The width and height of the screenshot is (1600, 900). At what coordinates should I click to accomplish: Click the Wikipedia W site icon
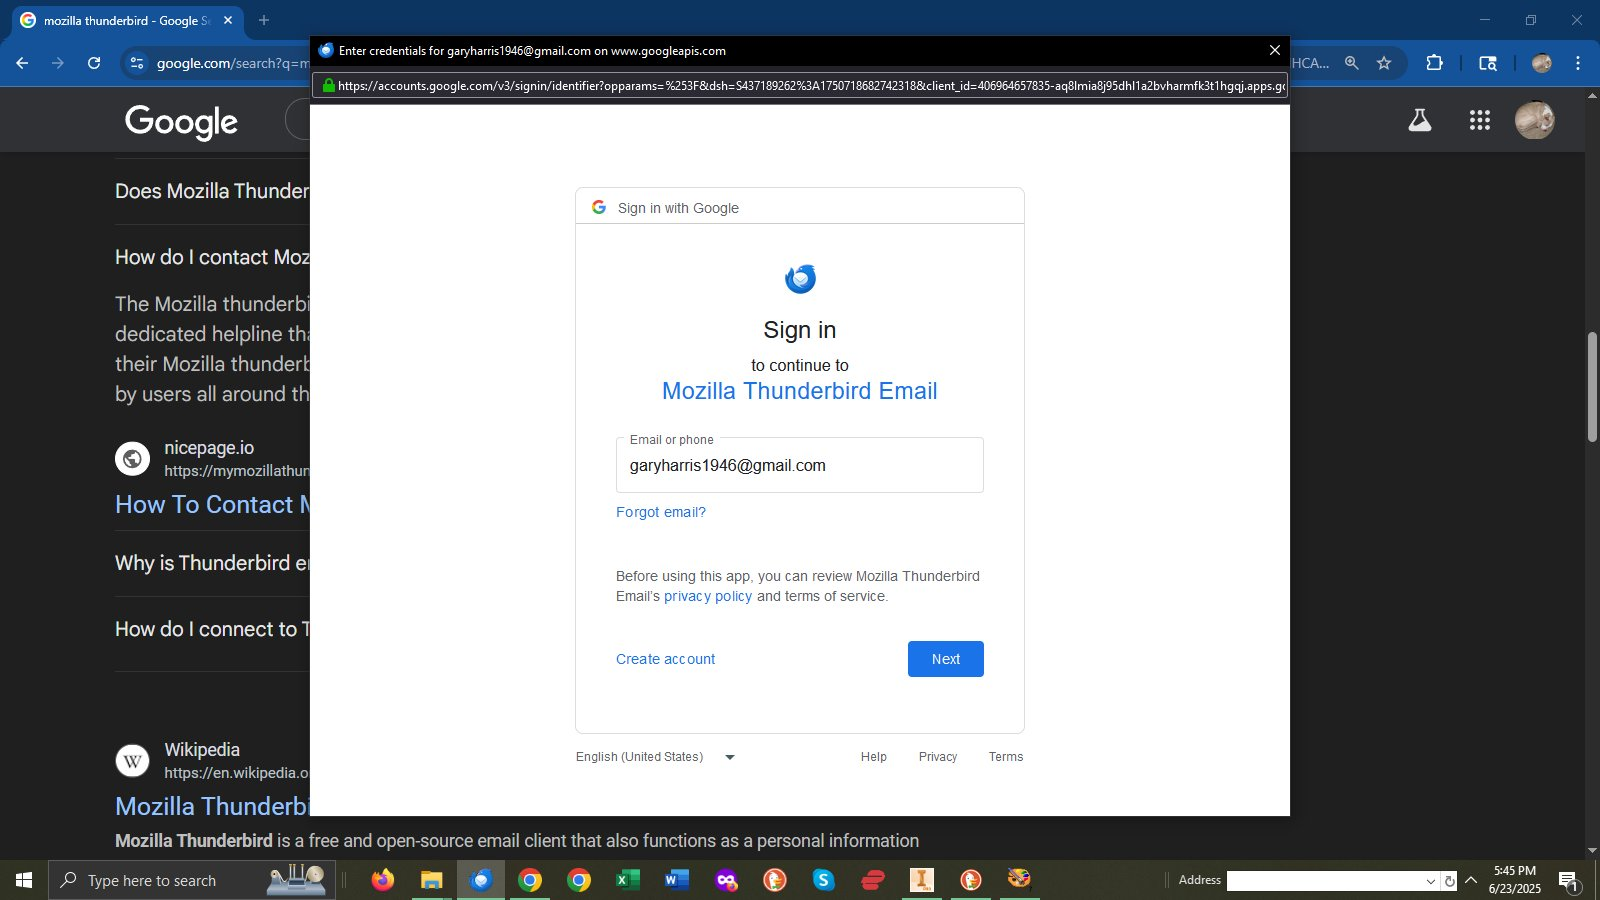coord(132,761)
